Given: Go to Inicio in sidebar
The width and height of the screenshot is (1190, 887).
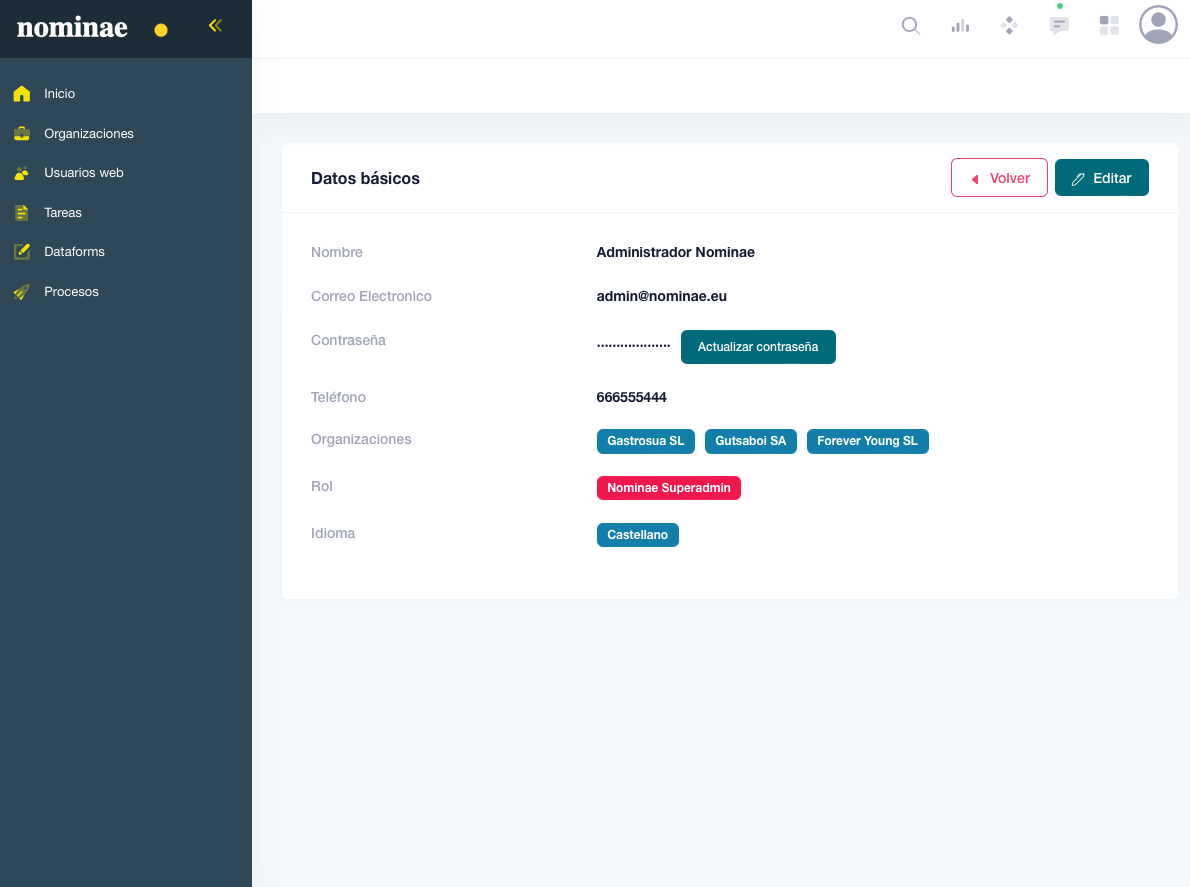Looking at the screenshot, I should pos(59,94).
